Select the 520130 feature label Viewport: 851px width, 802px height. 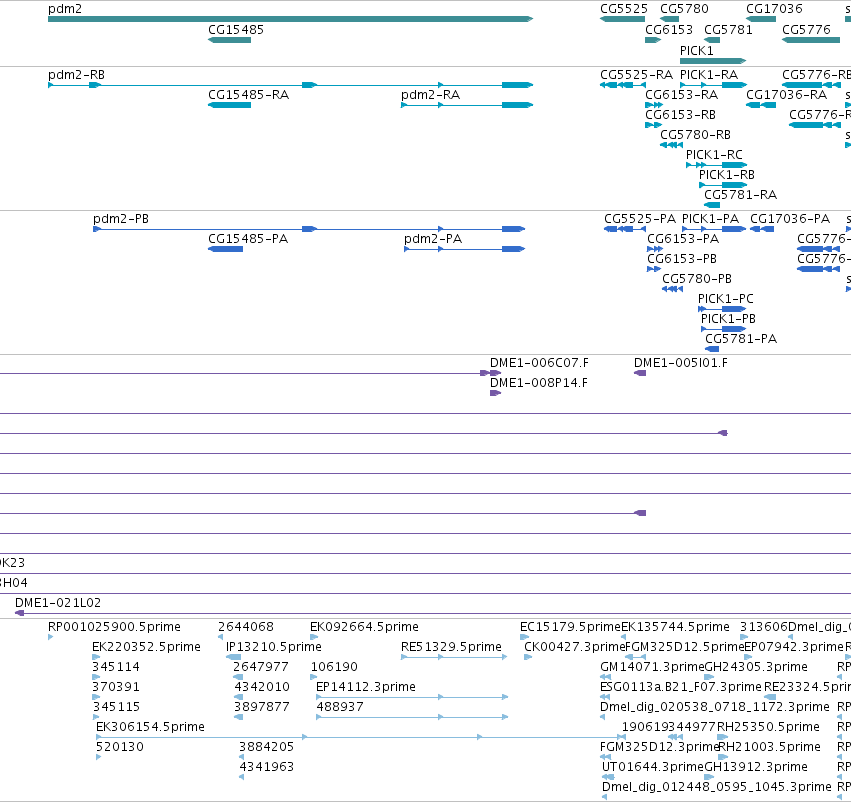pyautogui.click(x=119, y=747)
